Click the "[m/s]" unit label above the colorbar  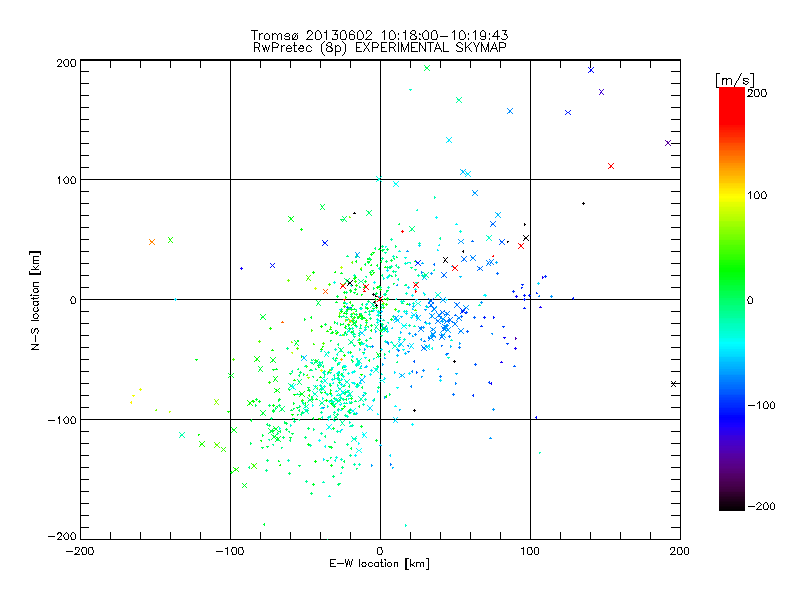[735, 80]
